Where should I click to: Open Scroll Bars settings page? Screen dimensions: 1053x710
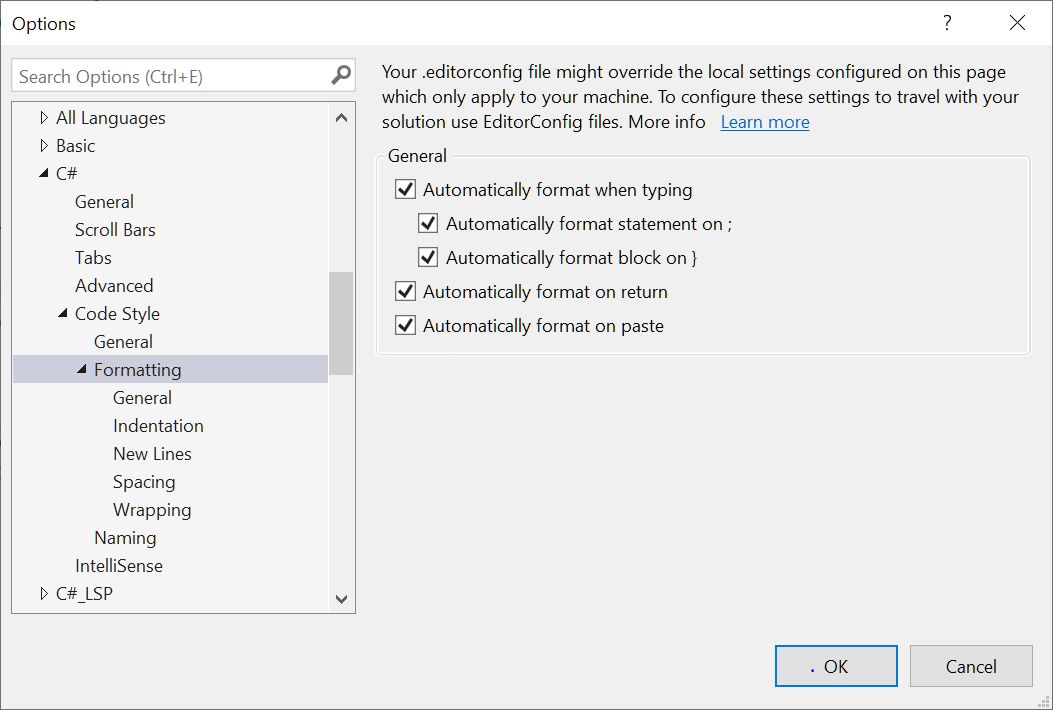click(115, 230)
